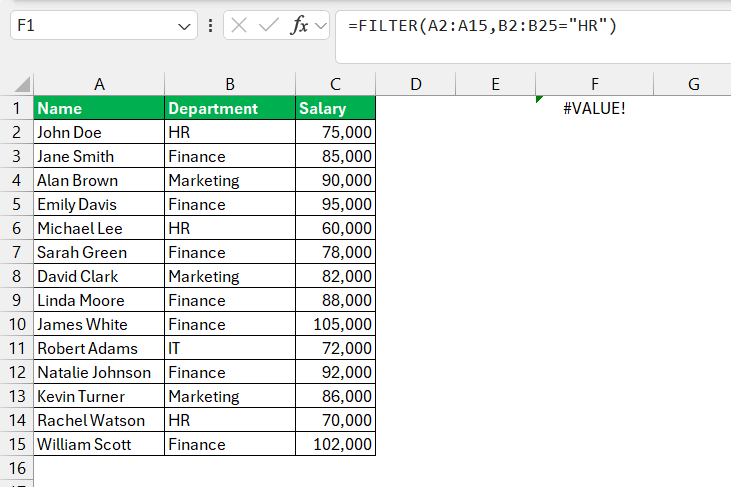Click the John Doe cell

pyautogui.click(x=99, y=132)
